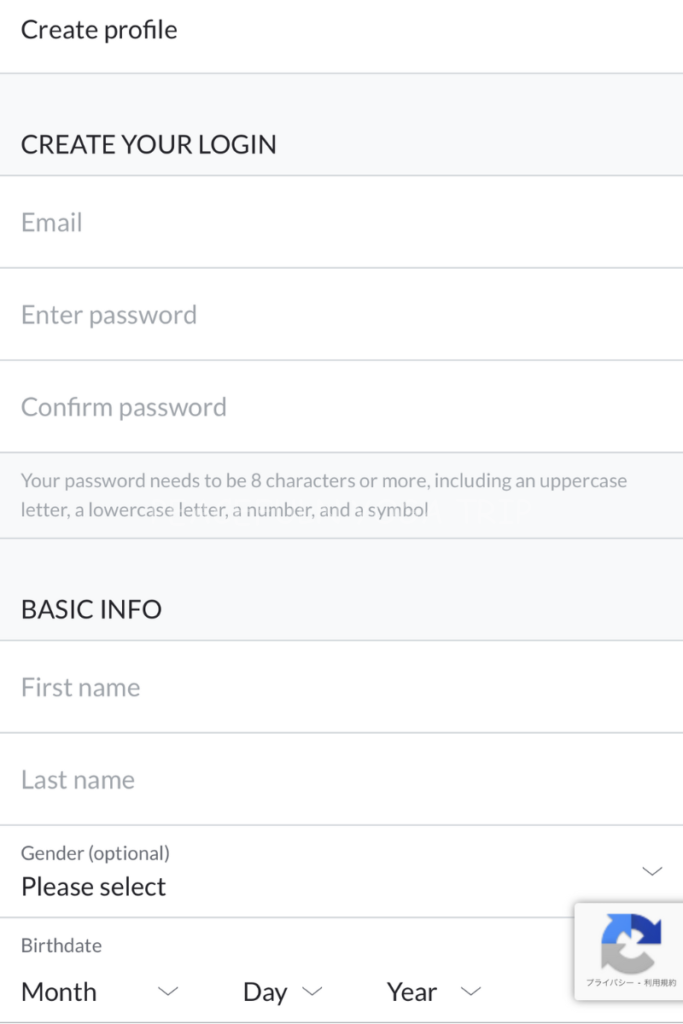Click the 'CREATE YOUR LOGIN' section header
This screenshot has height=1024, width=683.
click(x=149, y=144)
